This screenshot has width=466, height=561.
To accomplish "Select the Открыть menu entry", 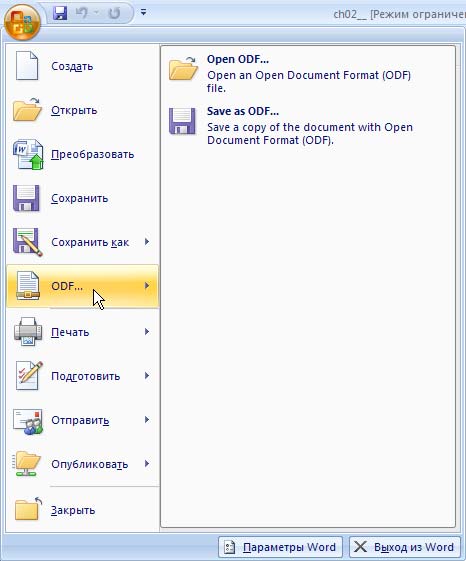I will tap(83, 110).
